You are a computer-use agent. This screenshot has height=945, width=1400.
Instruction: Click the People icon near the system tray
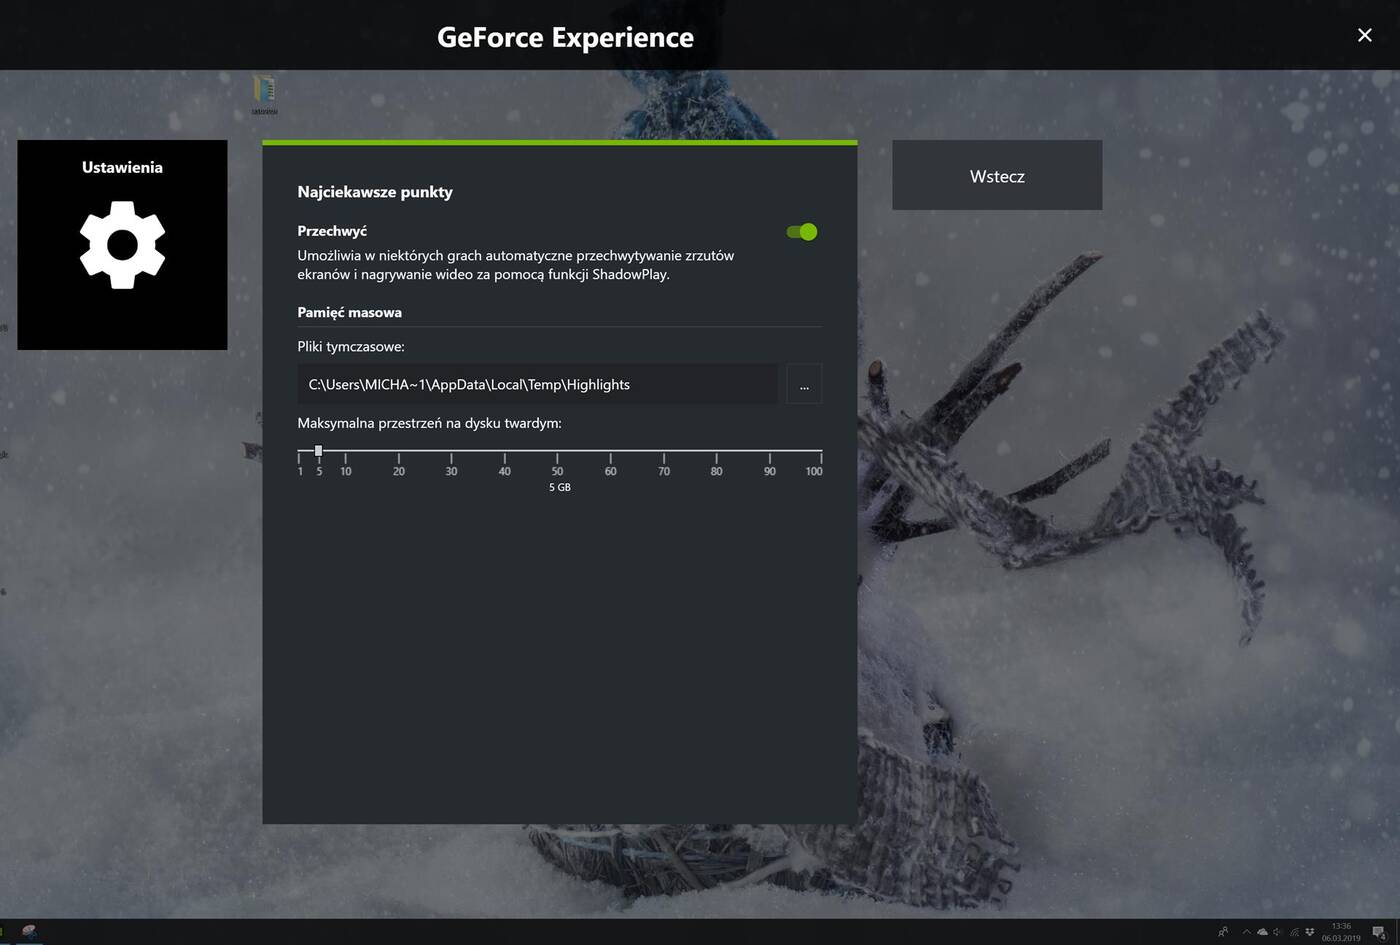click(x=1224, y=931)
